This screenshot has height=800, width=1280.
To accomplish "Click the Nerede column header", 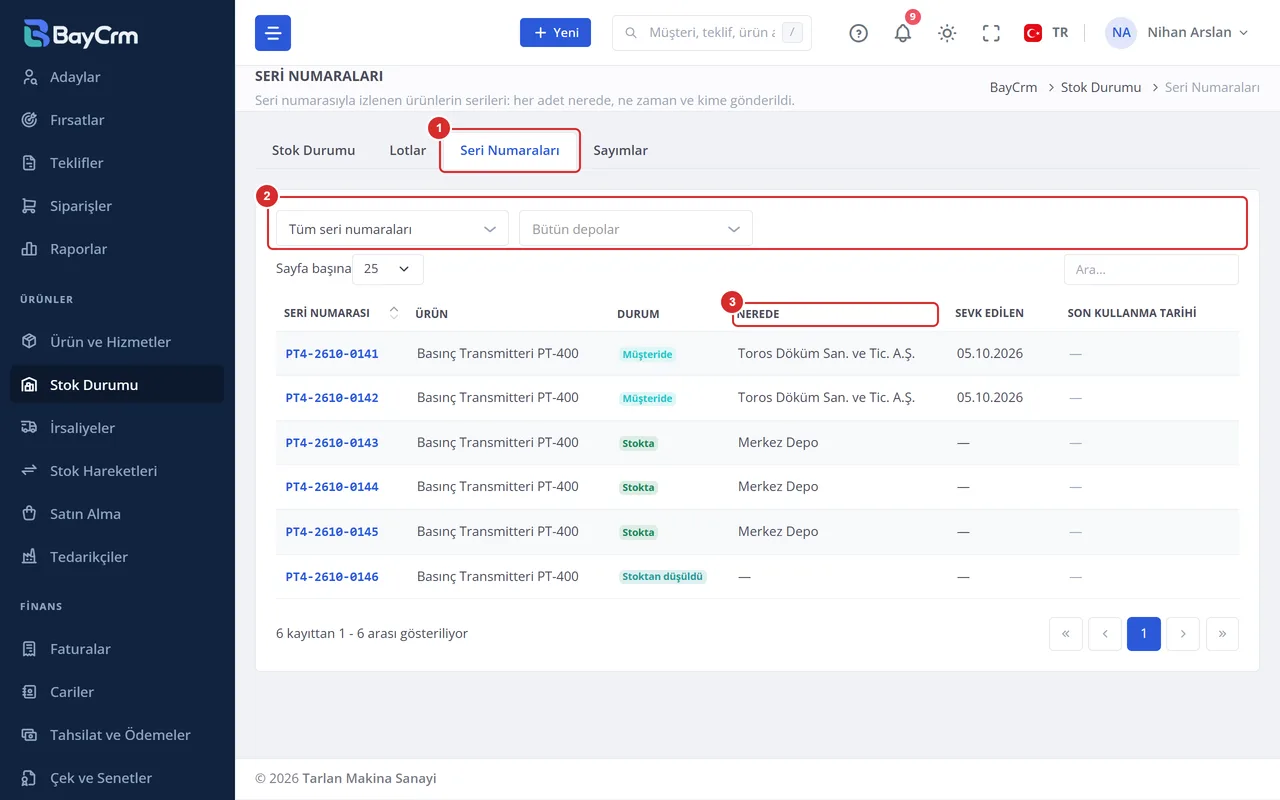I will [759, 314].
